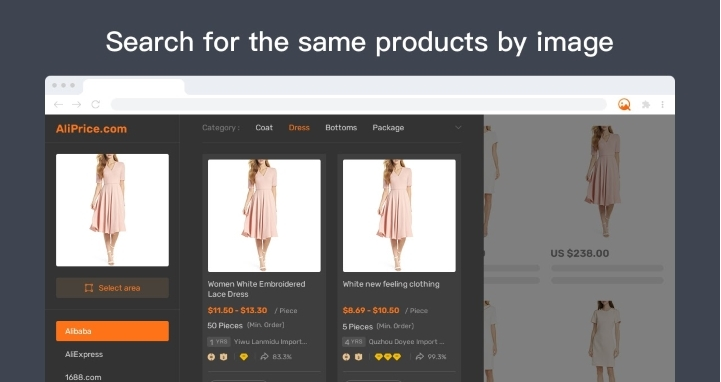
Task: Click the US $238.00 price in background page
Action: point(579,253)
